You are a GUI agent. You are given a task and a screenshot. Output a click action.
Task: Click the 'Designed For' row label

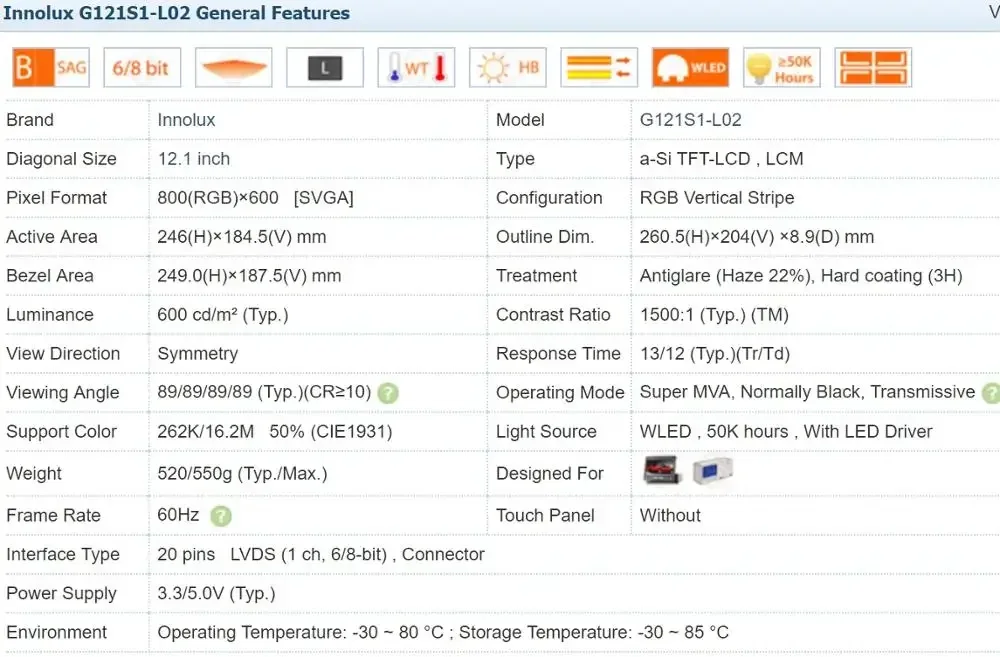tap(550, 473)
